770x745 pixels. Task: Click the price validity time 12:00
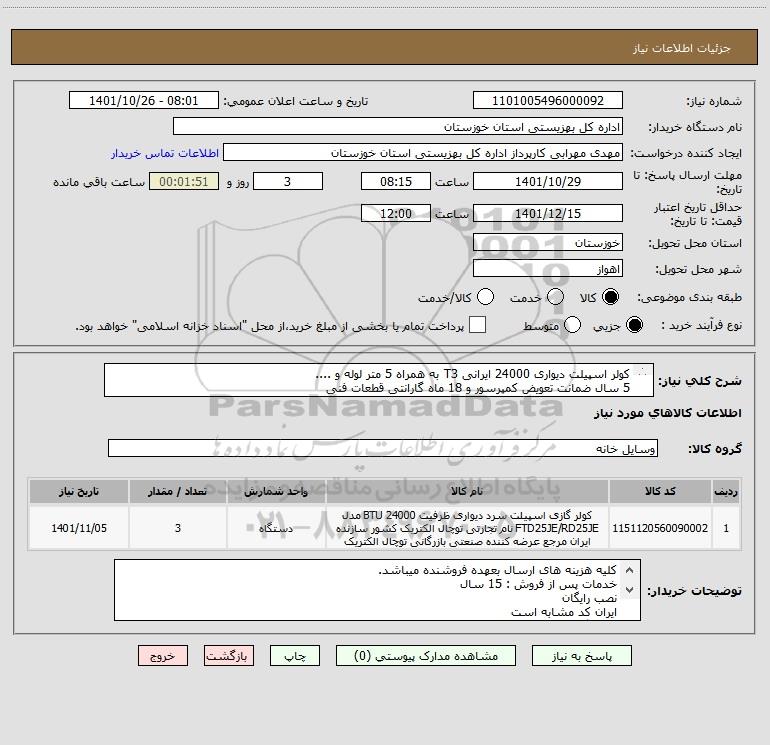point(396,213)
